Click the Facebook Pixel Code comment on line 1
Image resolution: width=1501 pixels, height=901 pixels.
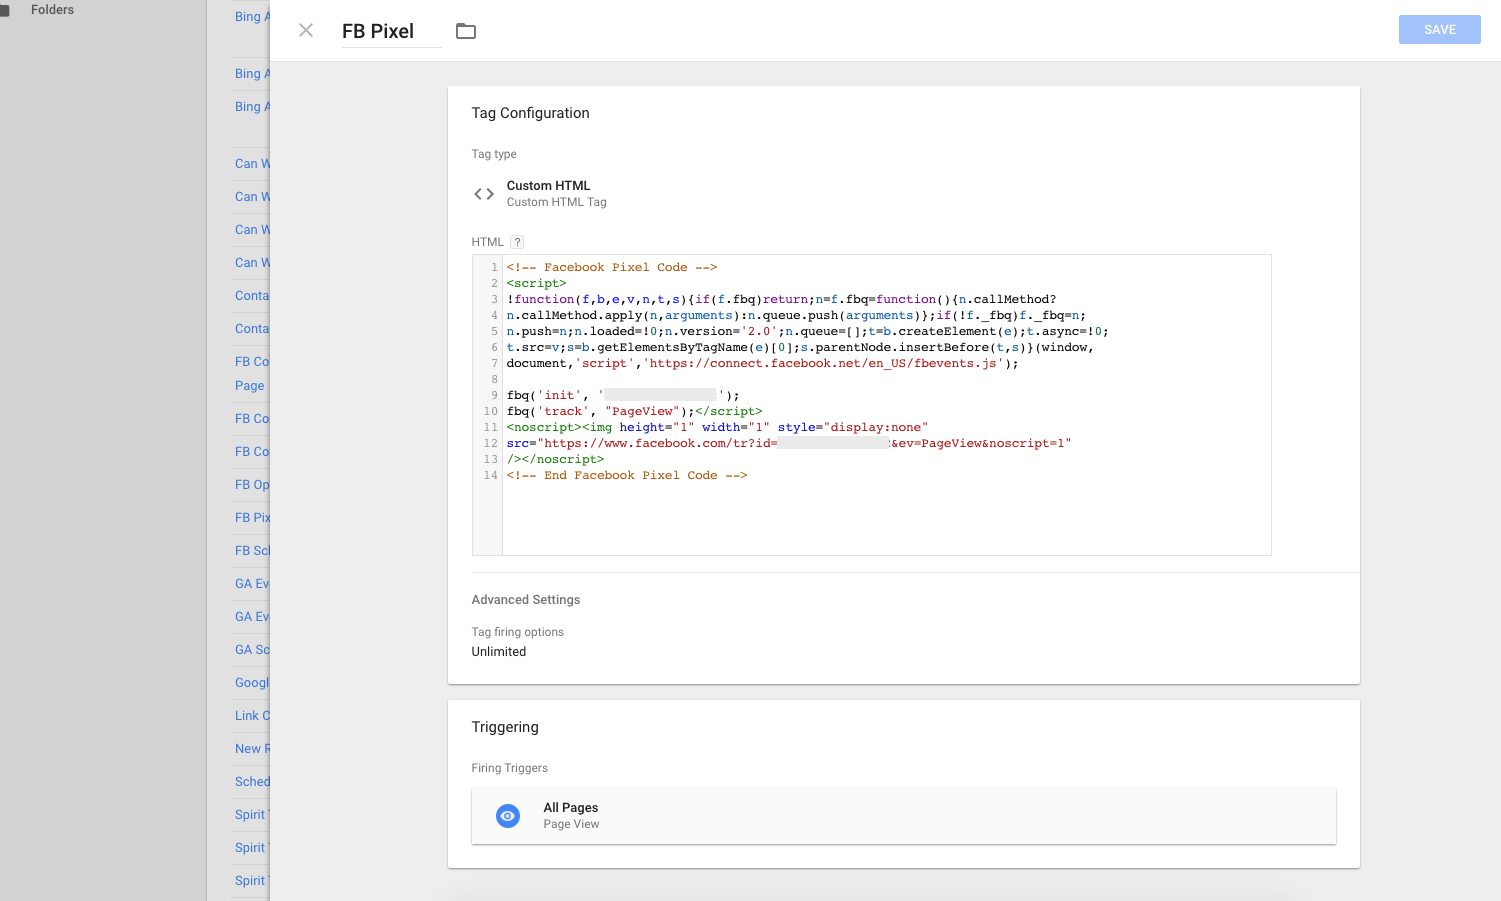point(612,268)
